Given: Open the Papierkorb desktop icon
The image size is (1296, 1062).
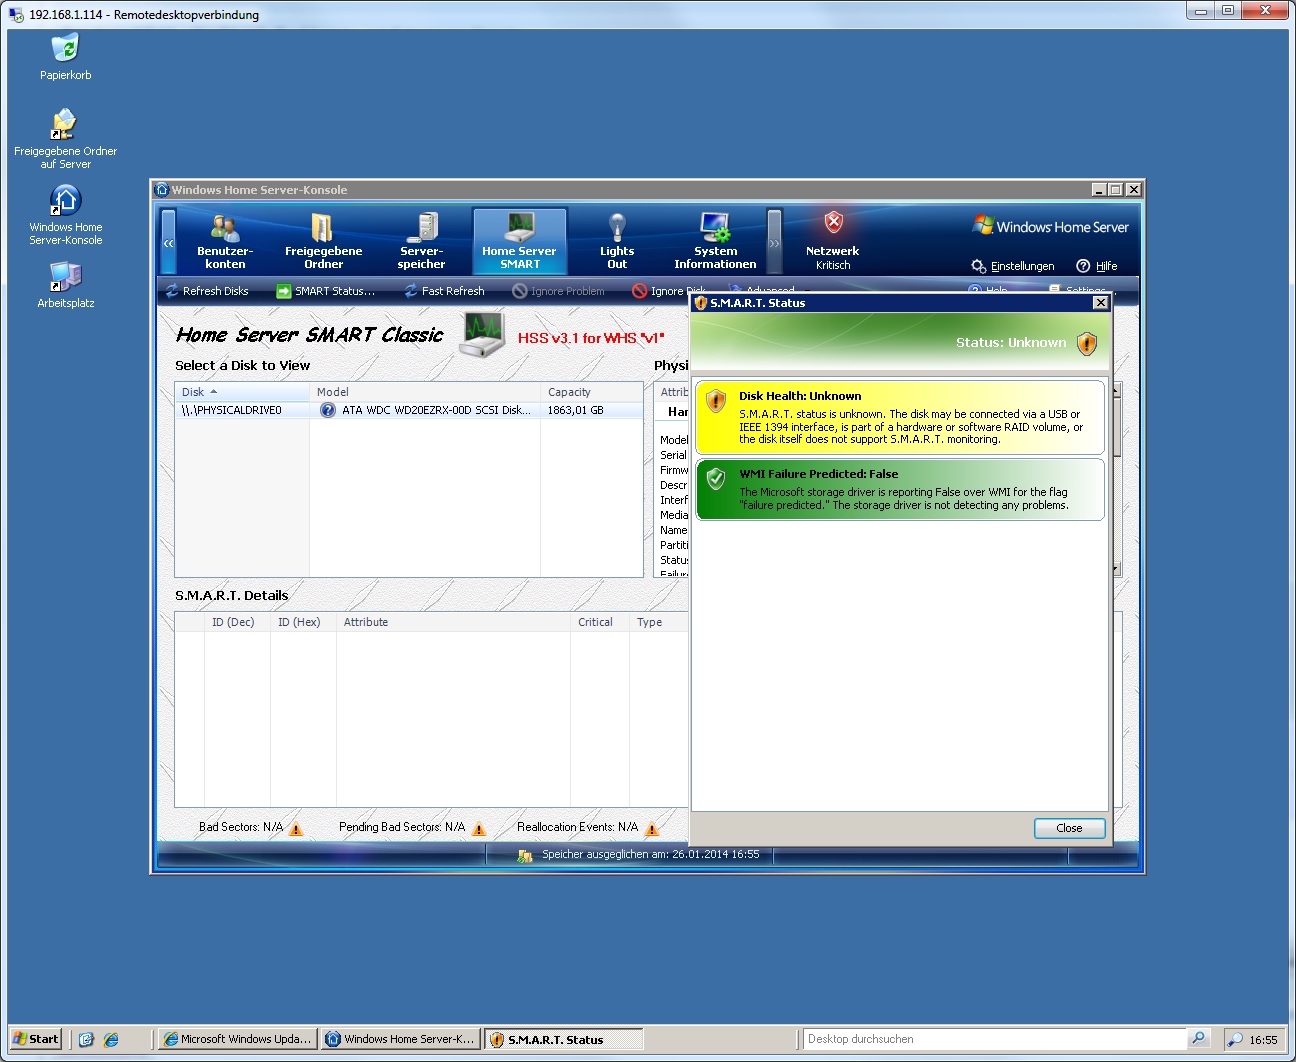Looking at the screenshot, I should (x=66, y=57).
